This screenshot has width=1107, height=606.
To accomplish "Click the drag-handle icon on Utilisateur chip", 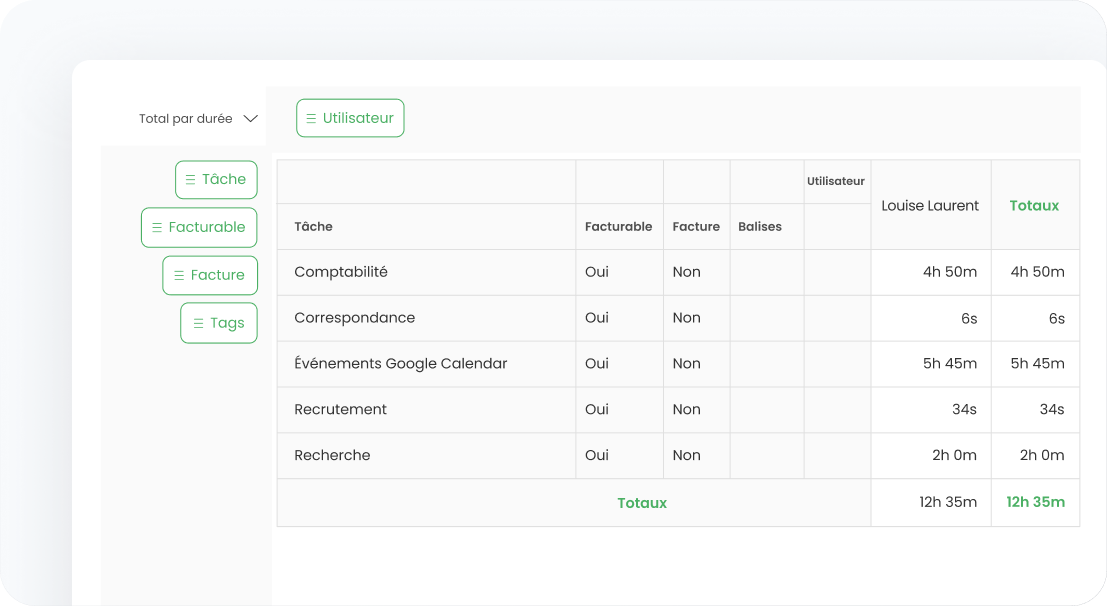I will 311,119.
